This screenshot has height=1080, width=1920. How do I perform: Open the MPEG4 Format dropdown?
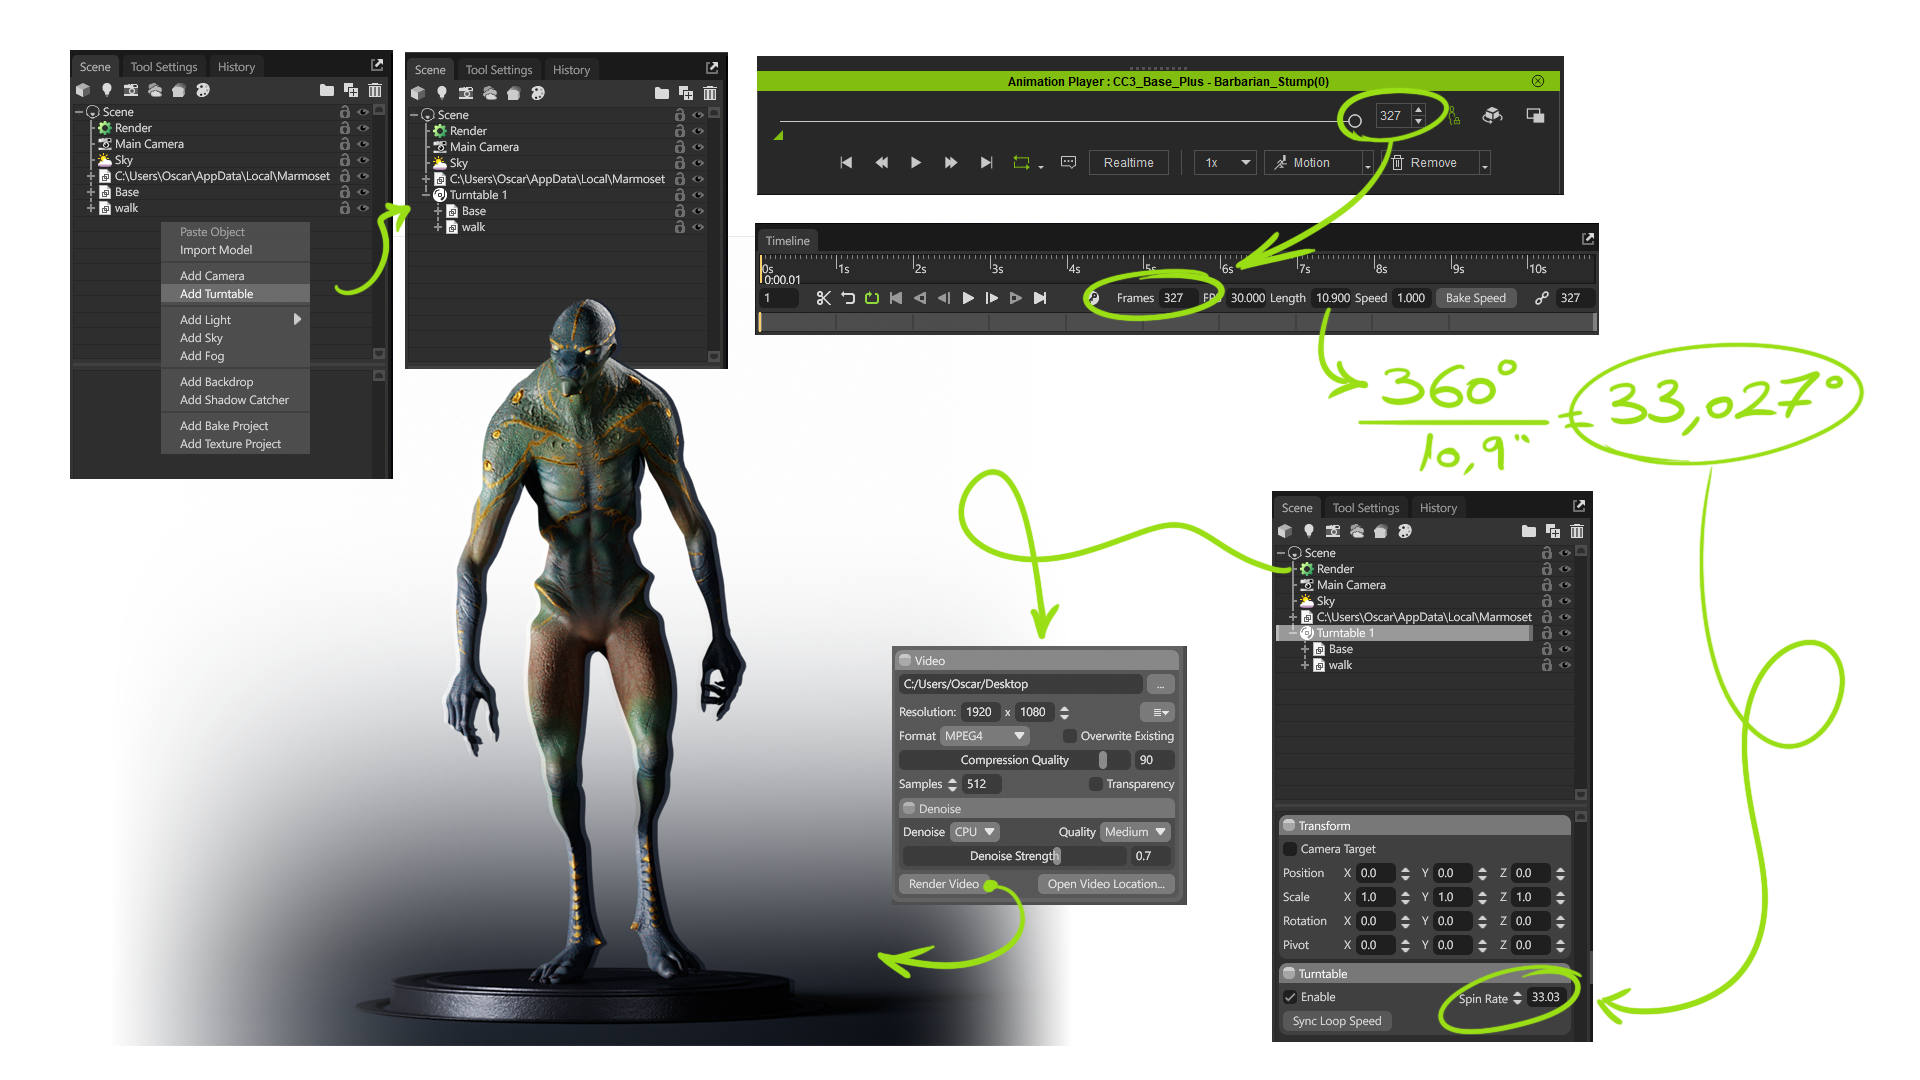click(x=985, y=736)
